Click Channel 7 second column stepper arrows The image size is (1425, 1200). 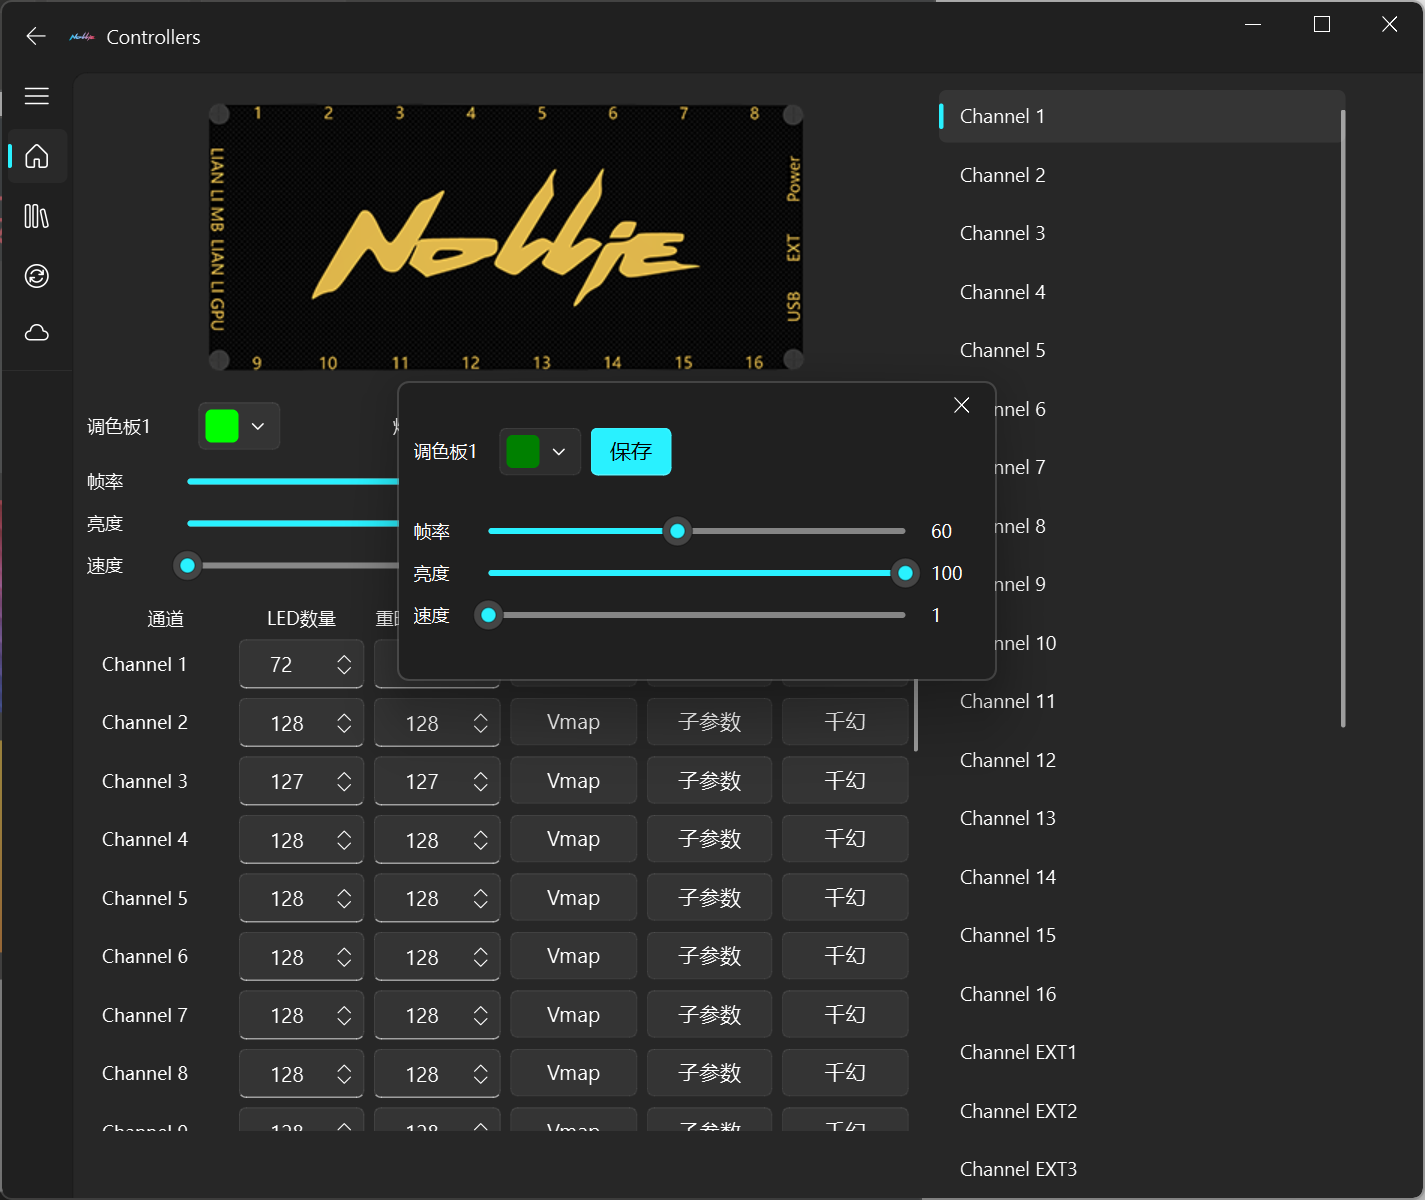(x=480, y=1016)
